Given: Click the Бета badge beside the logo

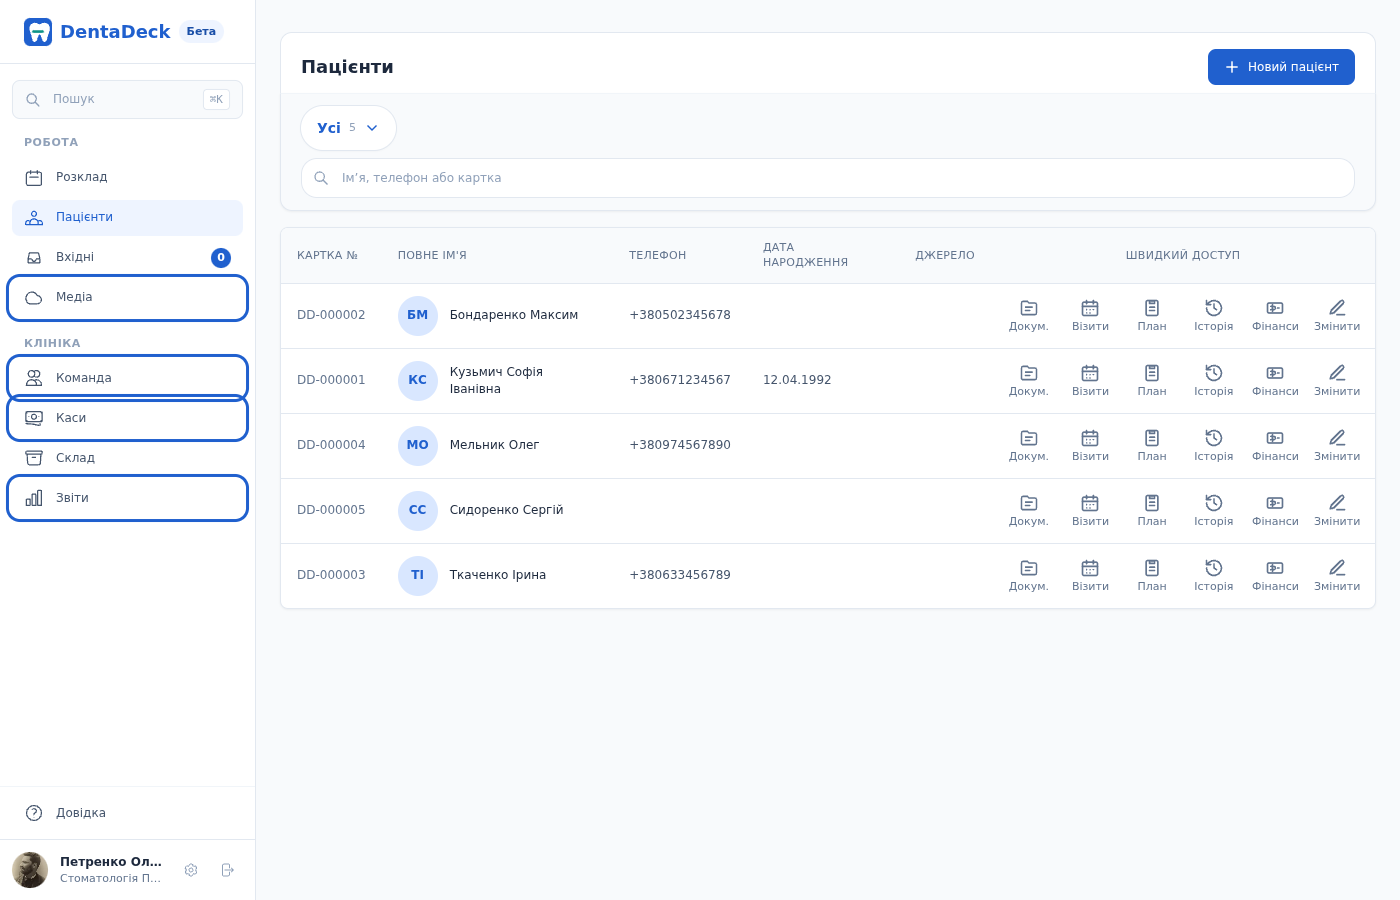Looking at the screenshot, I should 201,31.
